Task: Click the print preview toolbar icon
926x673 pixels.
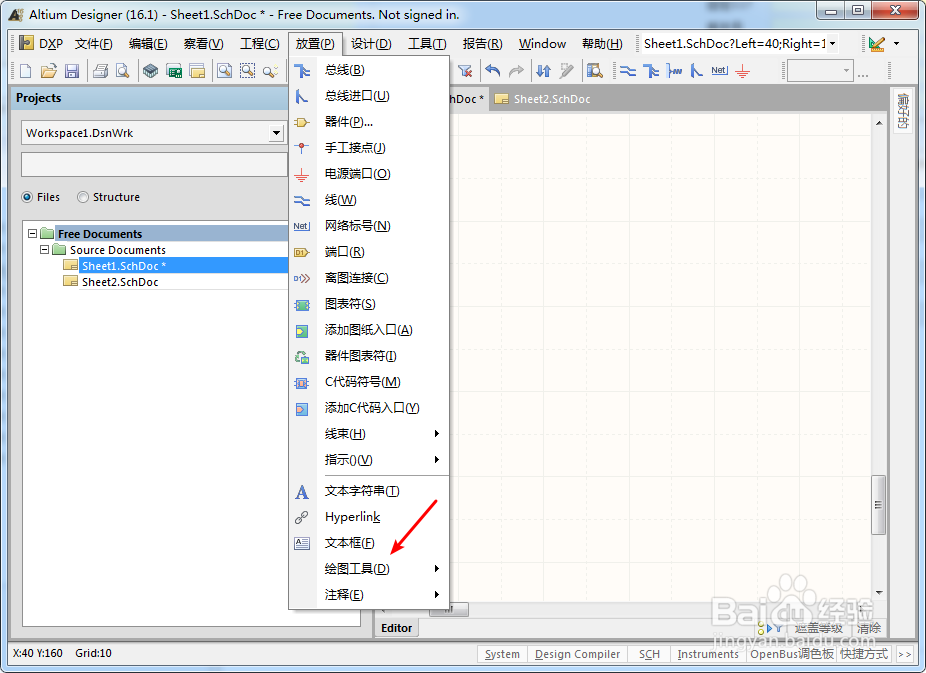Action: tap(122, 71)
